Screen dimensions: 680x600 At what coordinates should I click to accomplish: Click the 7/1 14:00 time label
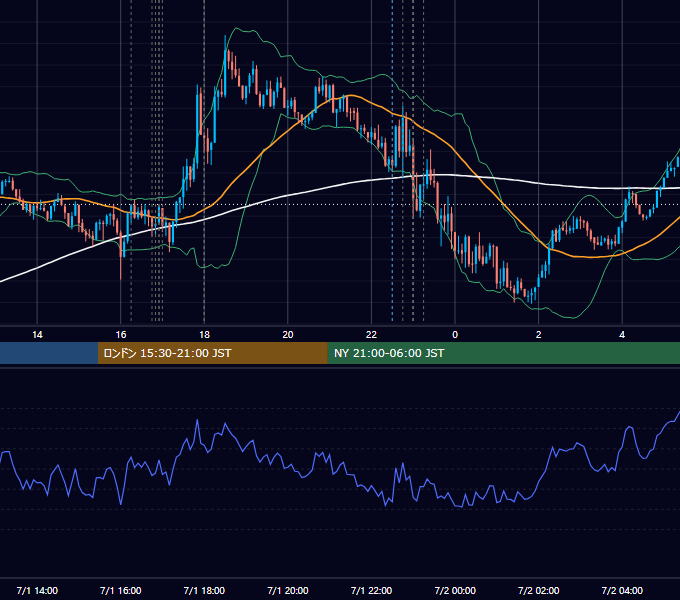(37, 590)
